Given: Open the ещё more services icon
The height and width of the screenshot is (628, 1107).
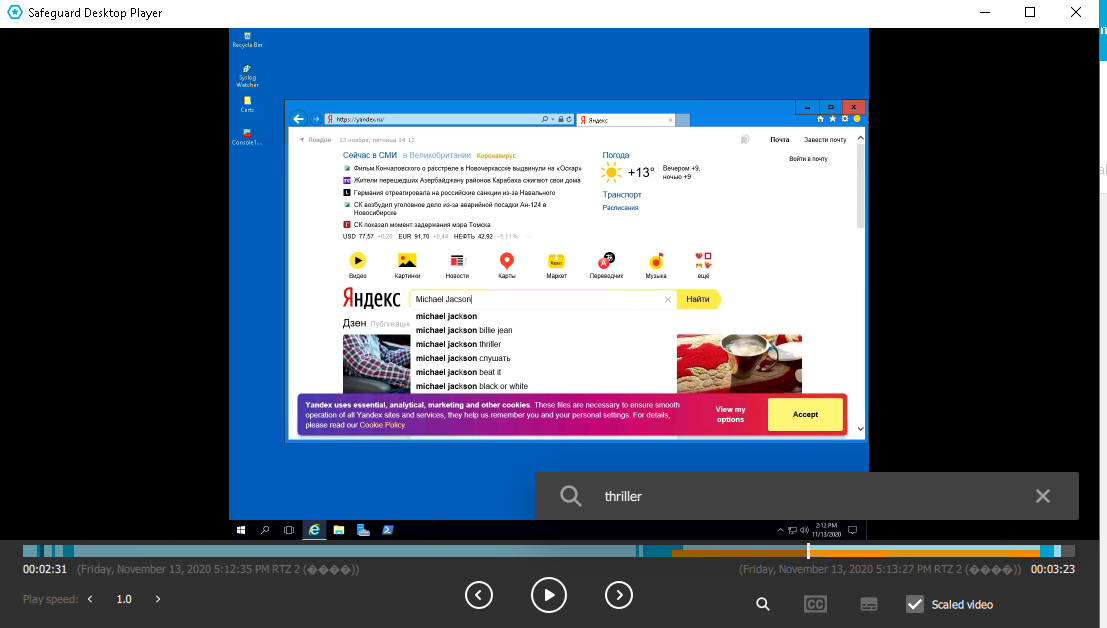Looking at the screenshot, I should point(703,265).
